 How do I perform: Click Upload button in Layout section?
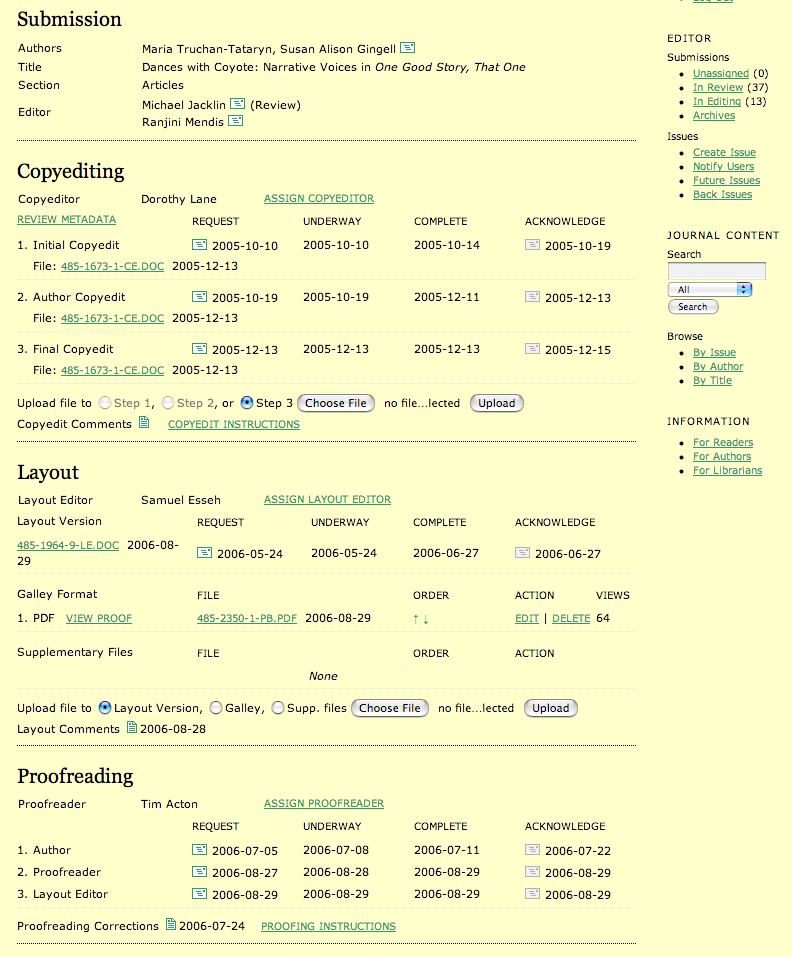tap(550, 708)
